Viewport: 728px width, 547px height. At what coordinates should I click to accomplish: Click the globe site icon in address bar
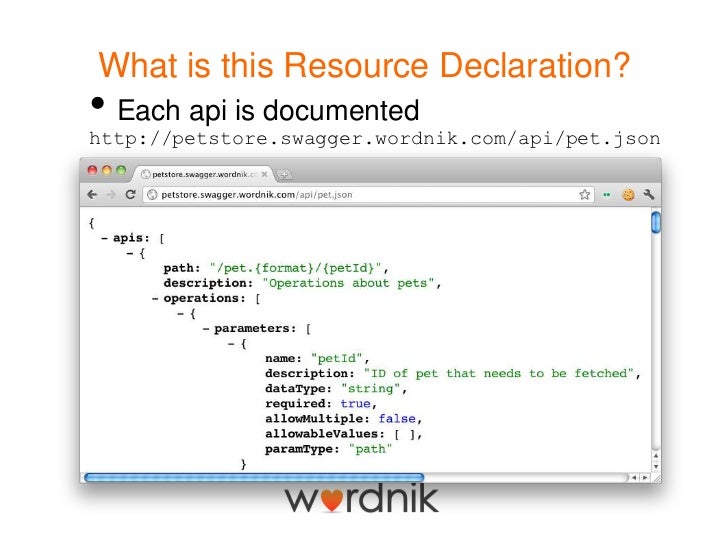[x=152, y=195]
